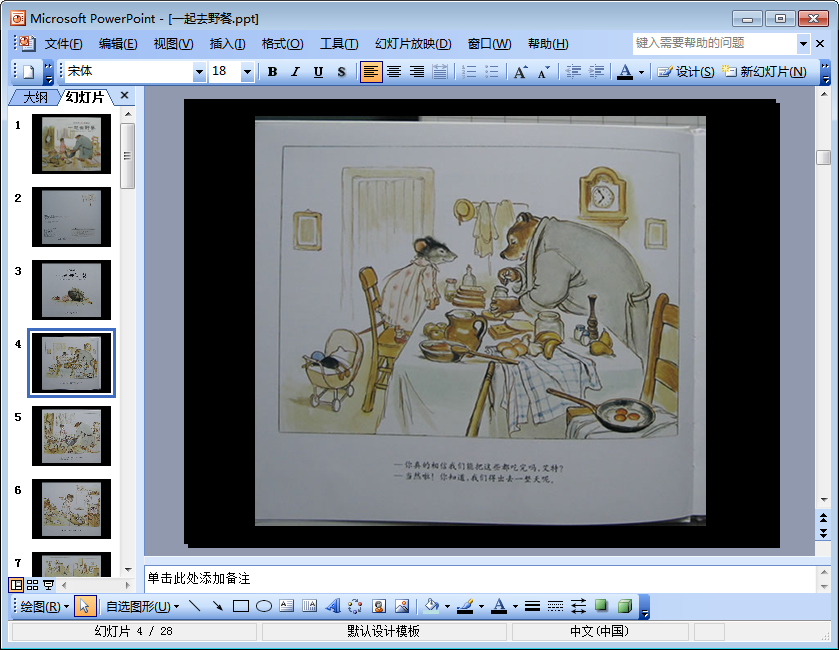Select slide 2 thumbnail
The width and height of the screenshot is (839, 650).
click(x=72, y=217)
